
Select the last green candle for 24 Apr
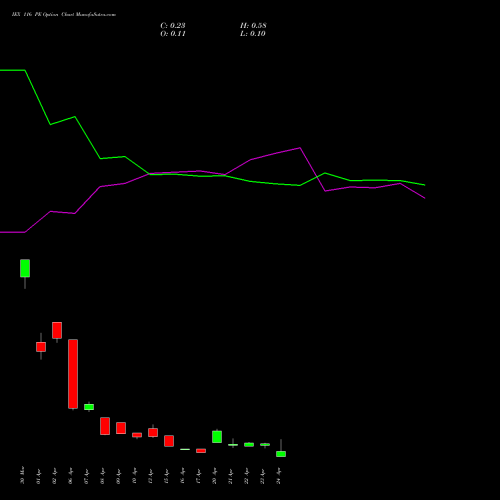[x=281, y=454]
